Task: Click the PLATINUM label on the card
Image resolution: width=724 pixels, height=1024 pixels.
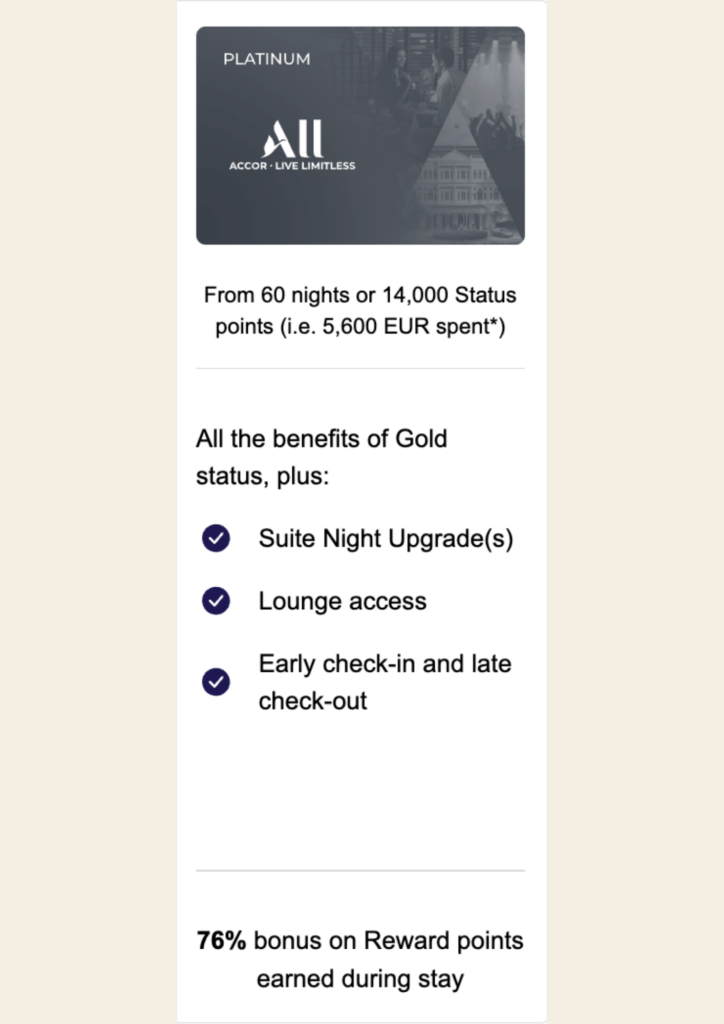Action: tap(266, 59)
